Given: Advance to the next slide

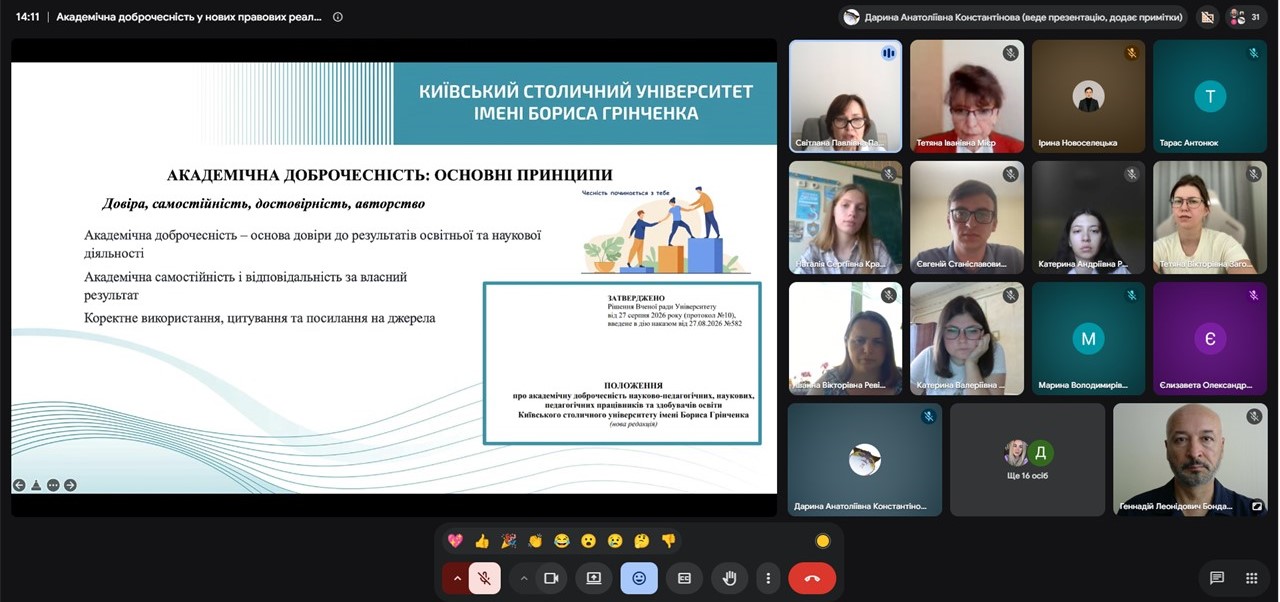Looking at the screenshot, I should pos(70,485).
